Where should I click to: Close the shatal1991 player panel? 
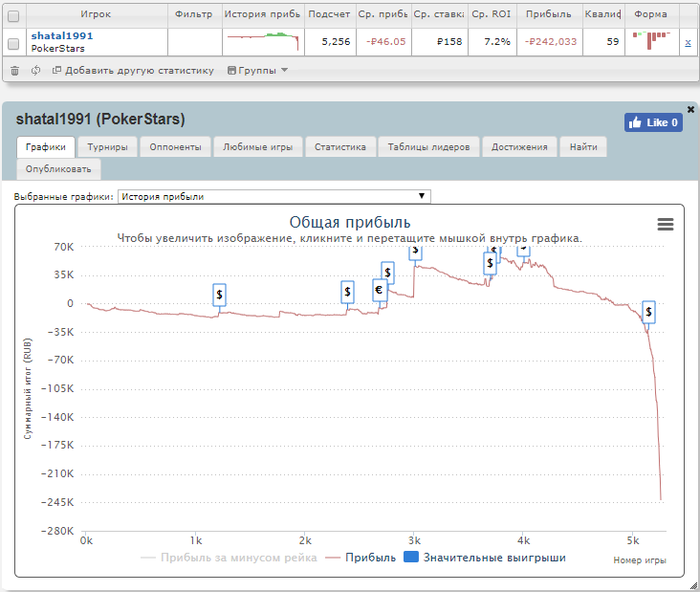click(690, 109)
